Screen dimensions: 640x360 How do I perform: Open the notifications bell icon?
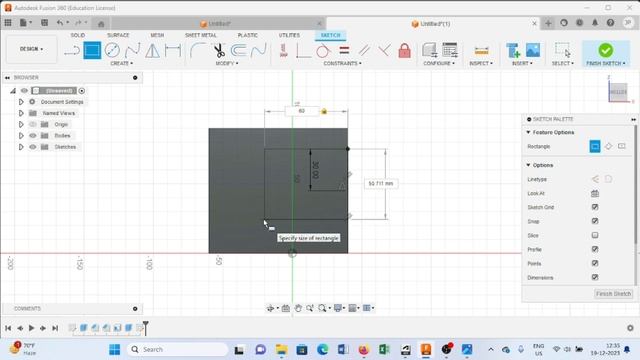[595, 23]
